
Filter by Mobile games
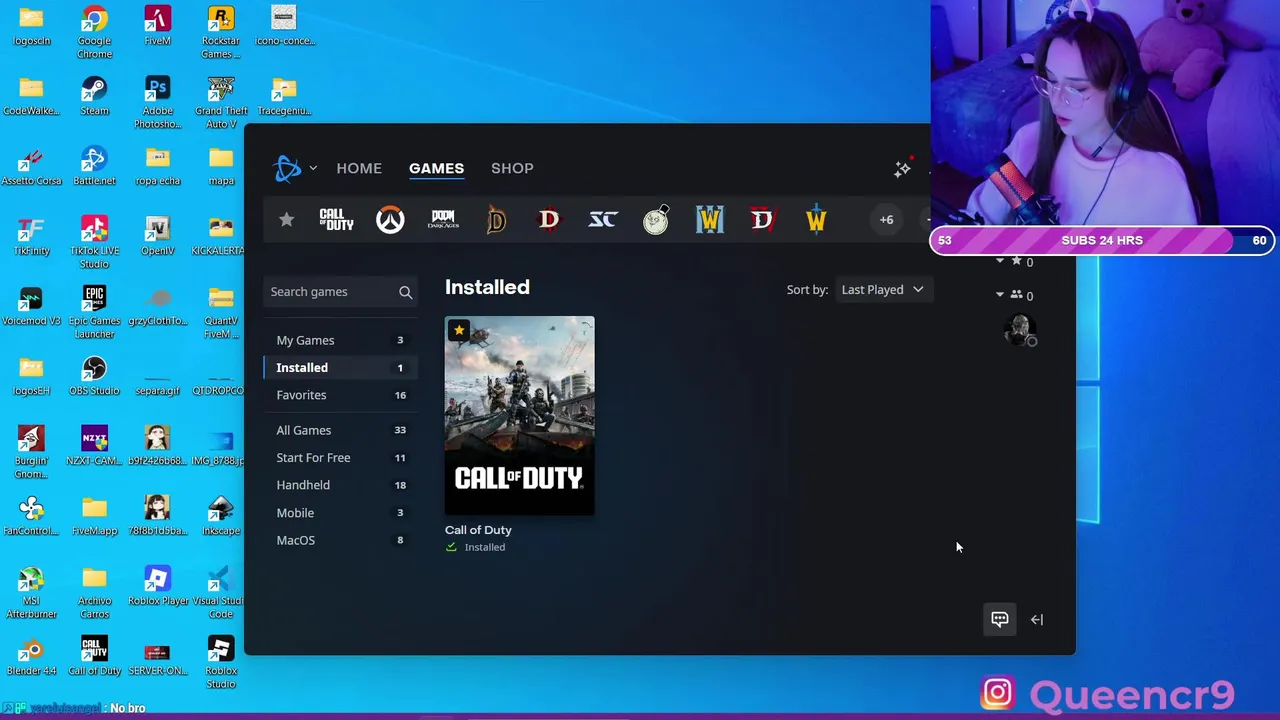(341, 512)
